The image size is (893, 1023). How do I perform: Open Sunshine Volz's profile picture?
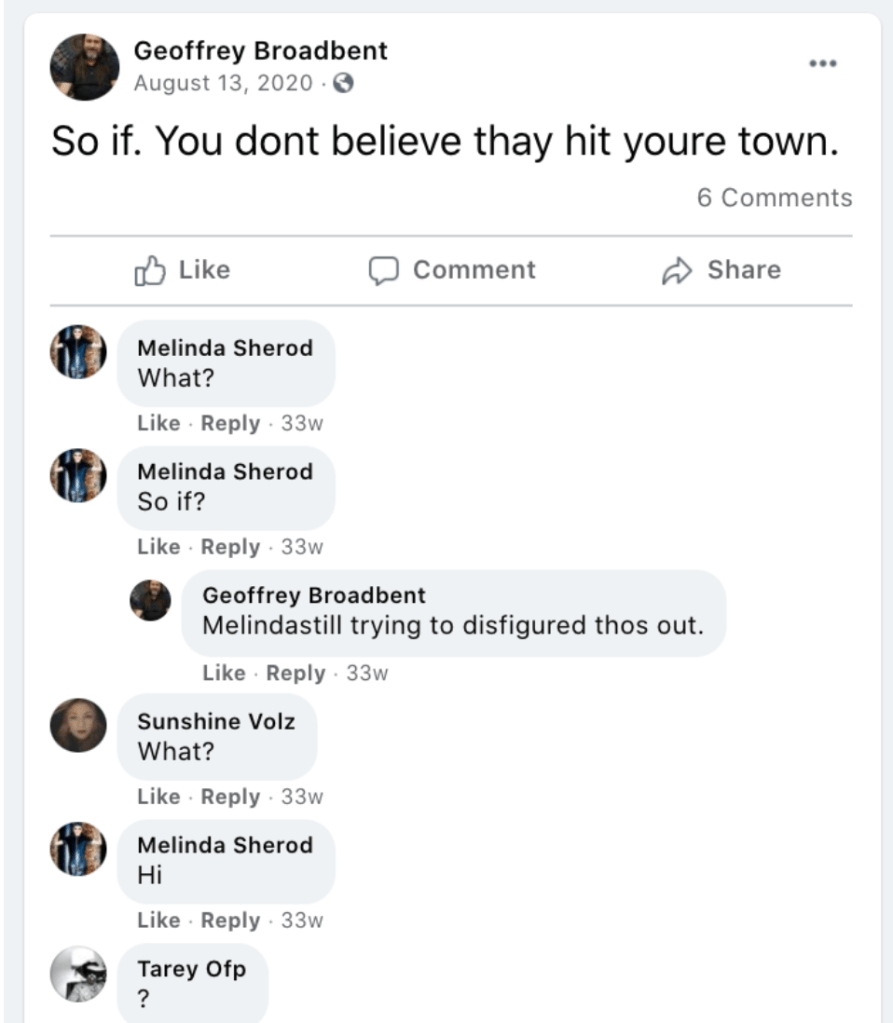[78, 725]
